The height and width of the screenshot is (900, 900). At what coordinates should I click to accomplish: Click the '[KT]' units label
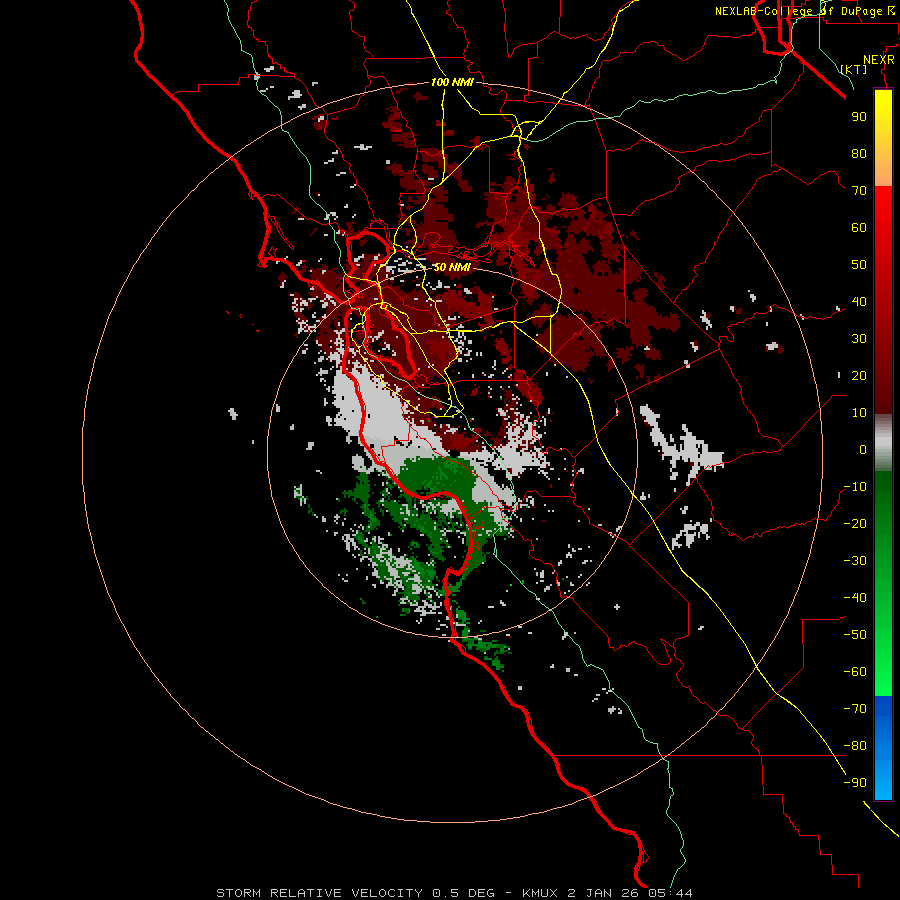[854, 69]
